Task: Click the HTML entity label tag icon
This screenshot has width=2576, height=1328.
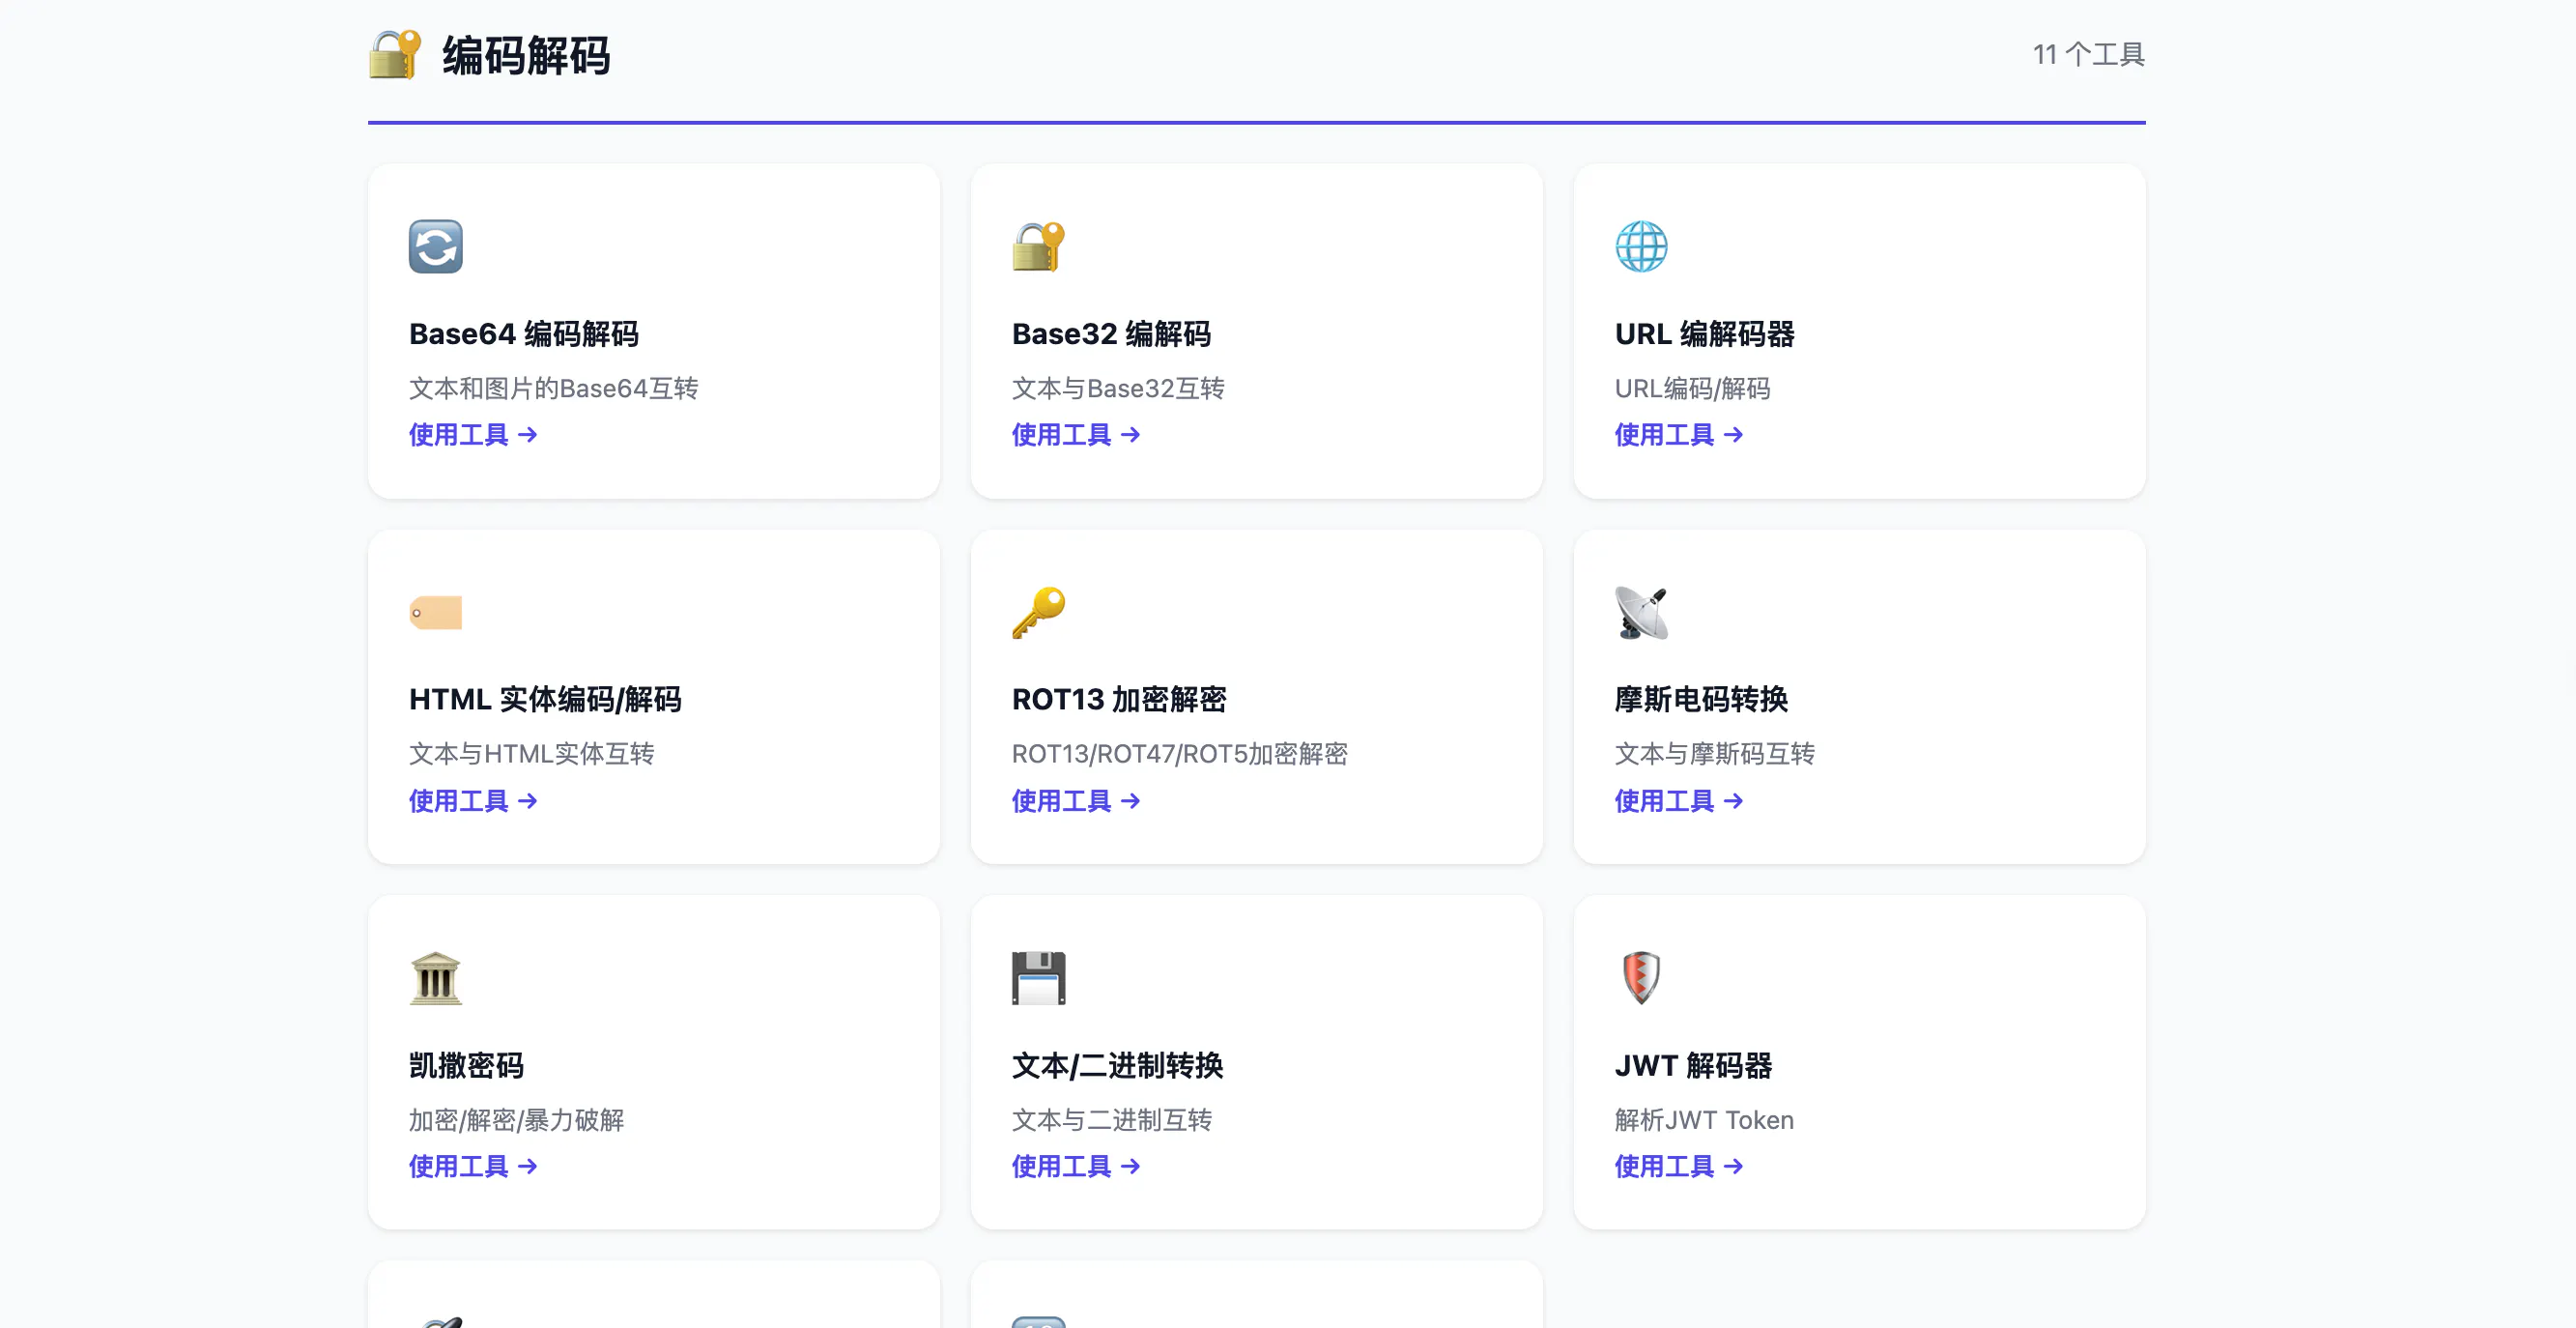Action: coord(436,612)
